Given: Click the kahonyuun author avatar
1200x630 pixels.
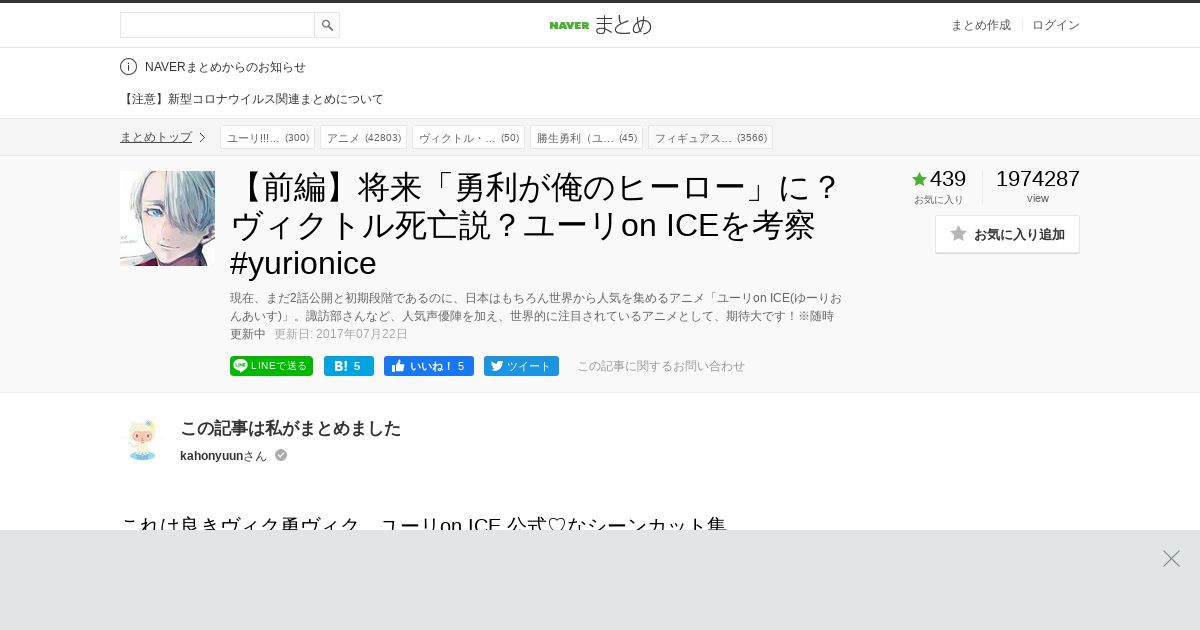Looking at the screenshot, I should tap(142, 440).
